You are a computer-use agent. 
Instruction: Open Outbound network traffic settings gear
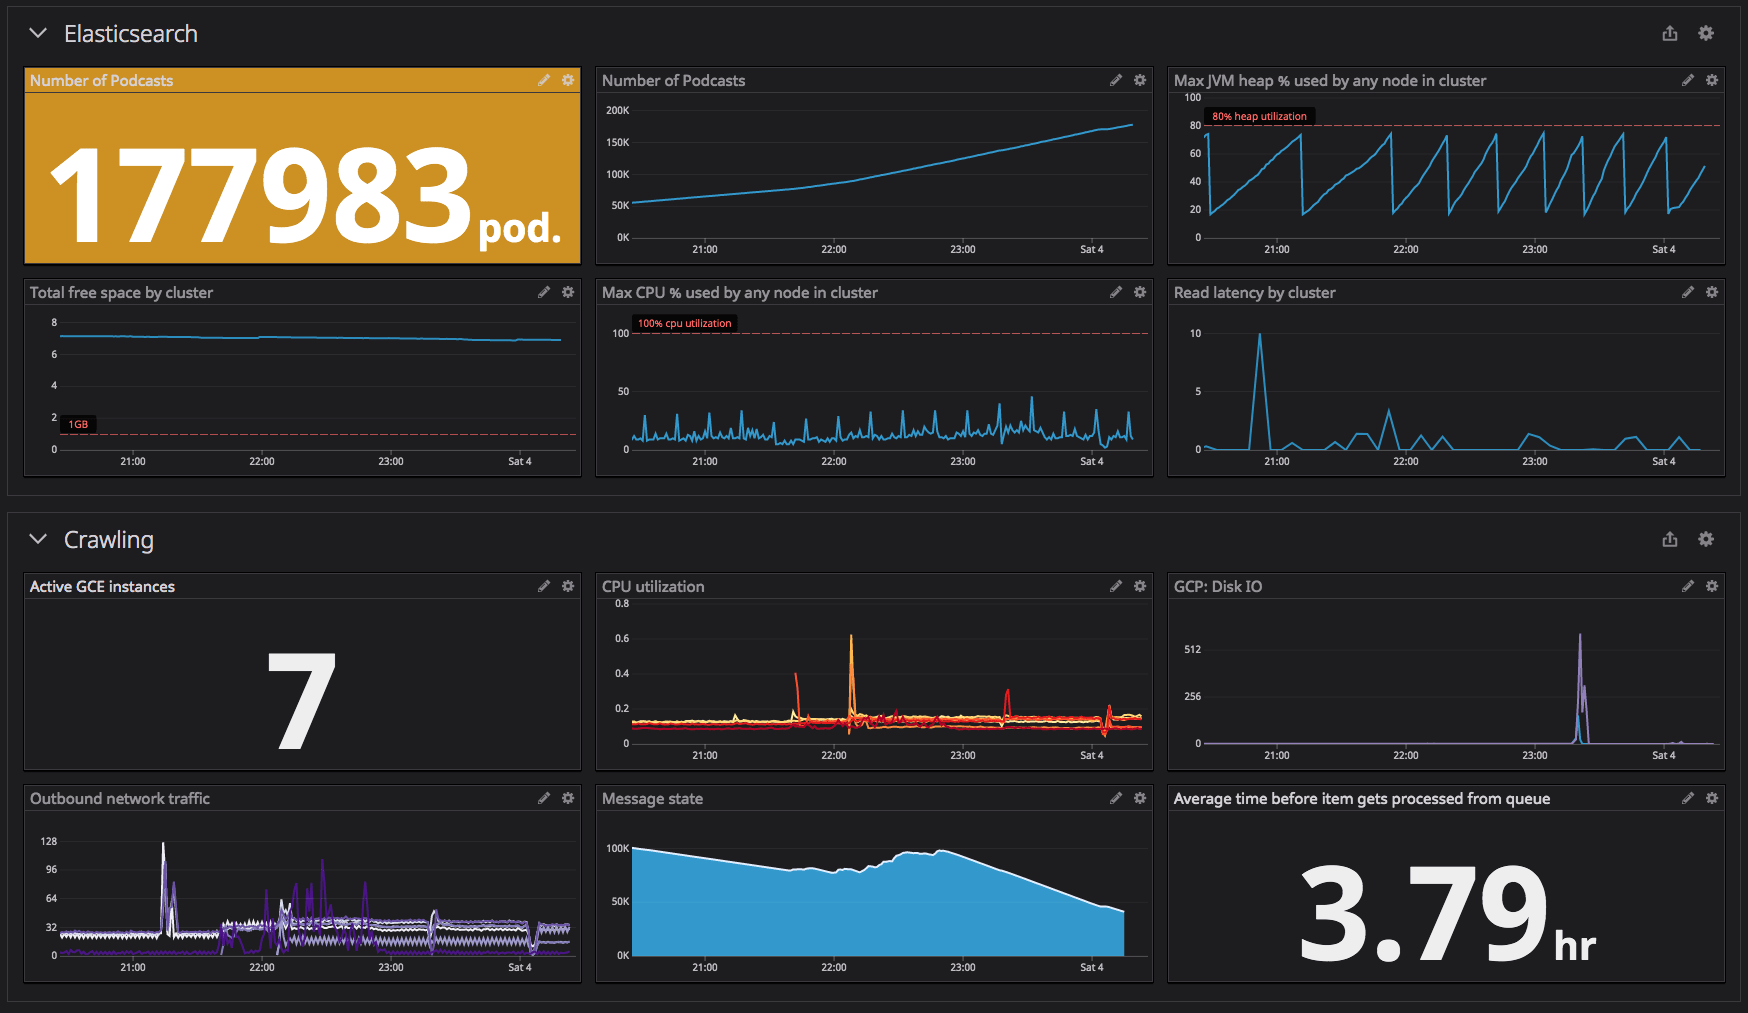coord(568,798)
